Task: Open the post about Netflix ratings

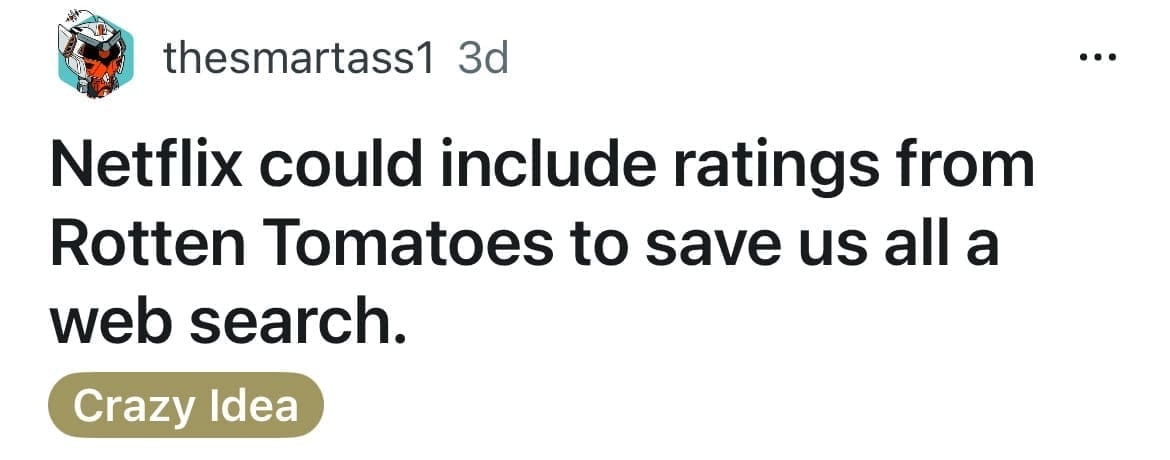Action: tap(540, 245)
